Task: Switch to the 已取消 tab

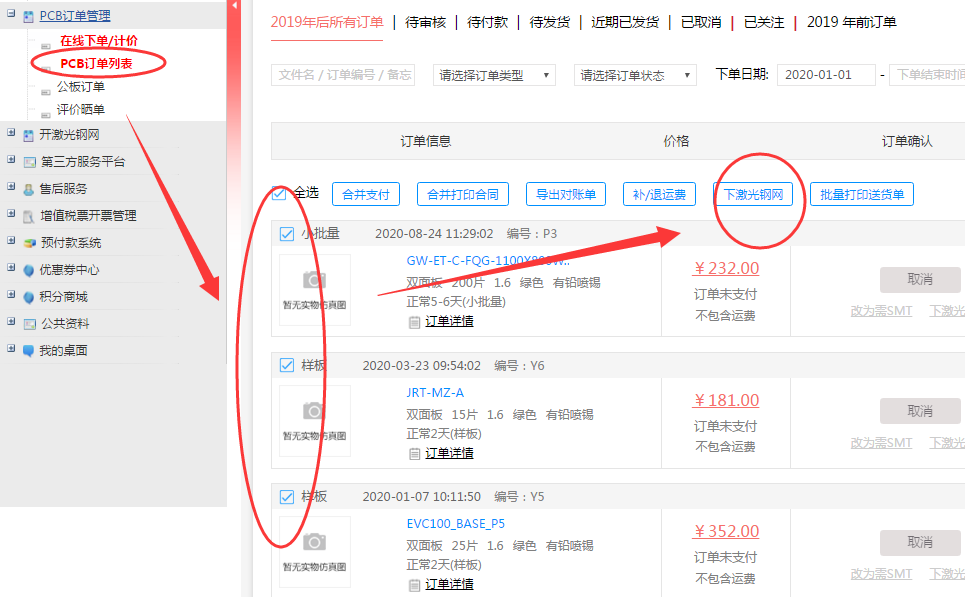Action: click(701, 22)
